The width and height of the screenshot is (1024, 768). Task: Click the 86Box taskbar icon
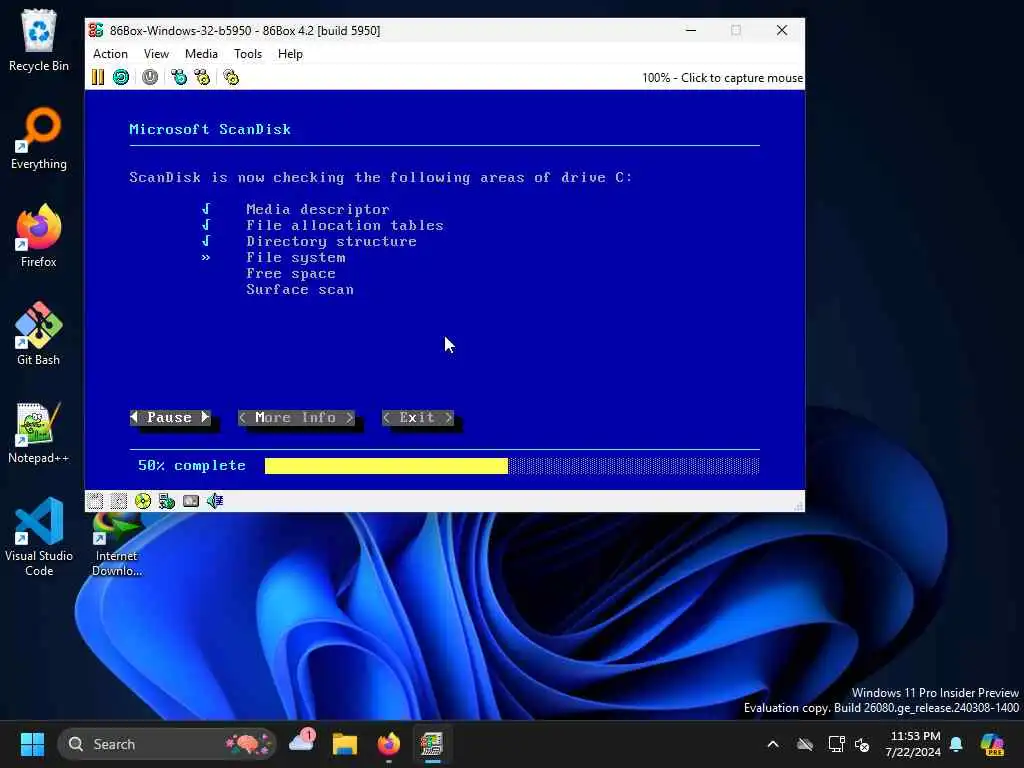pyautogui.click(x=432, y=744)
